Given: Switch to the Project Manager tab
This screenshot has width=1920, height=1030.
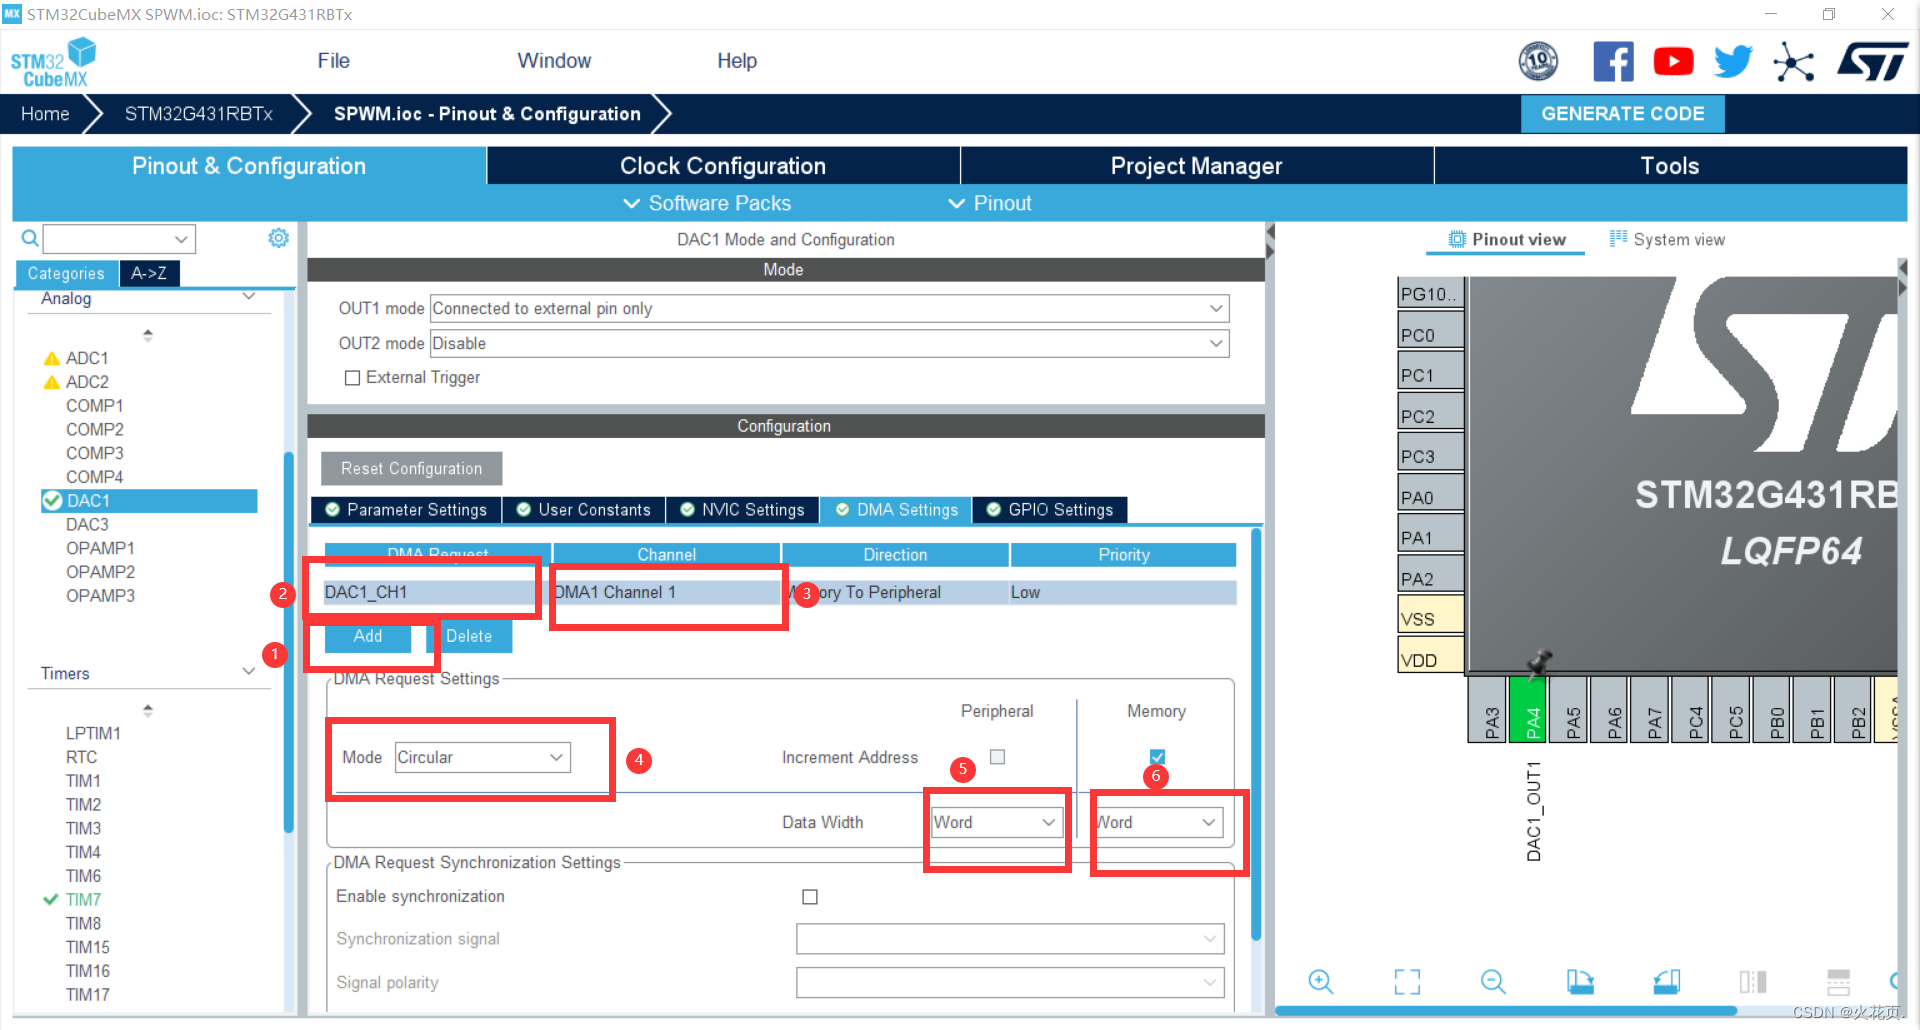Looking at the screenshot, I should tap(1196, 166).
